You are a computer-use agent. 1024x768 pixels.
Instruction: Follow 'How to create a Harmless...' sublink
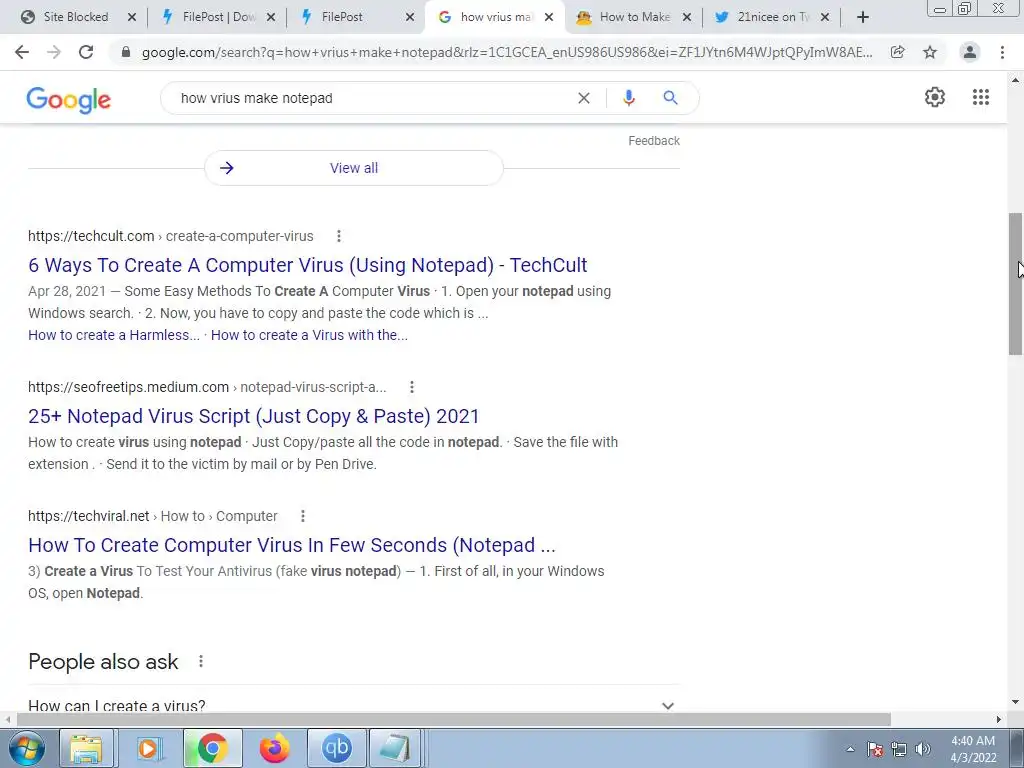click(x=114, y=335)
